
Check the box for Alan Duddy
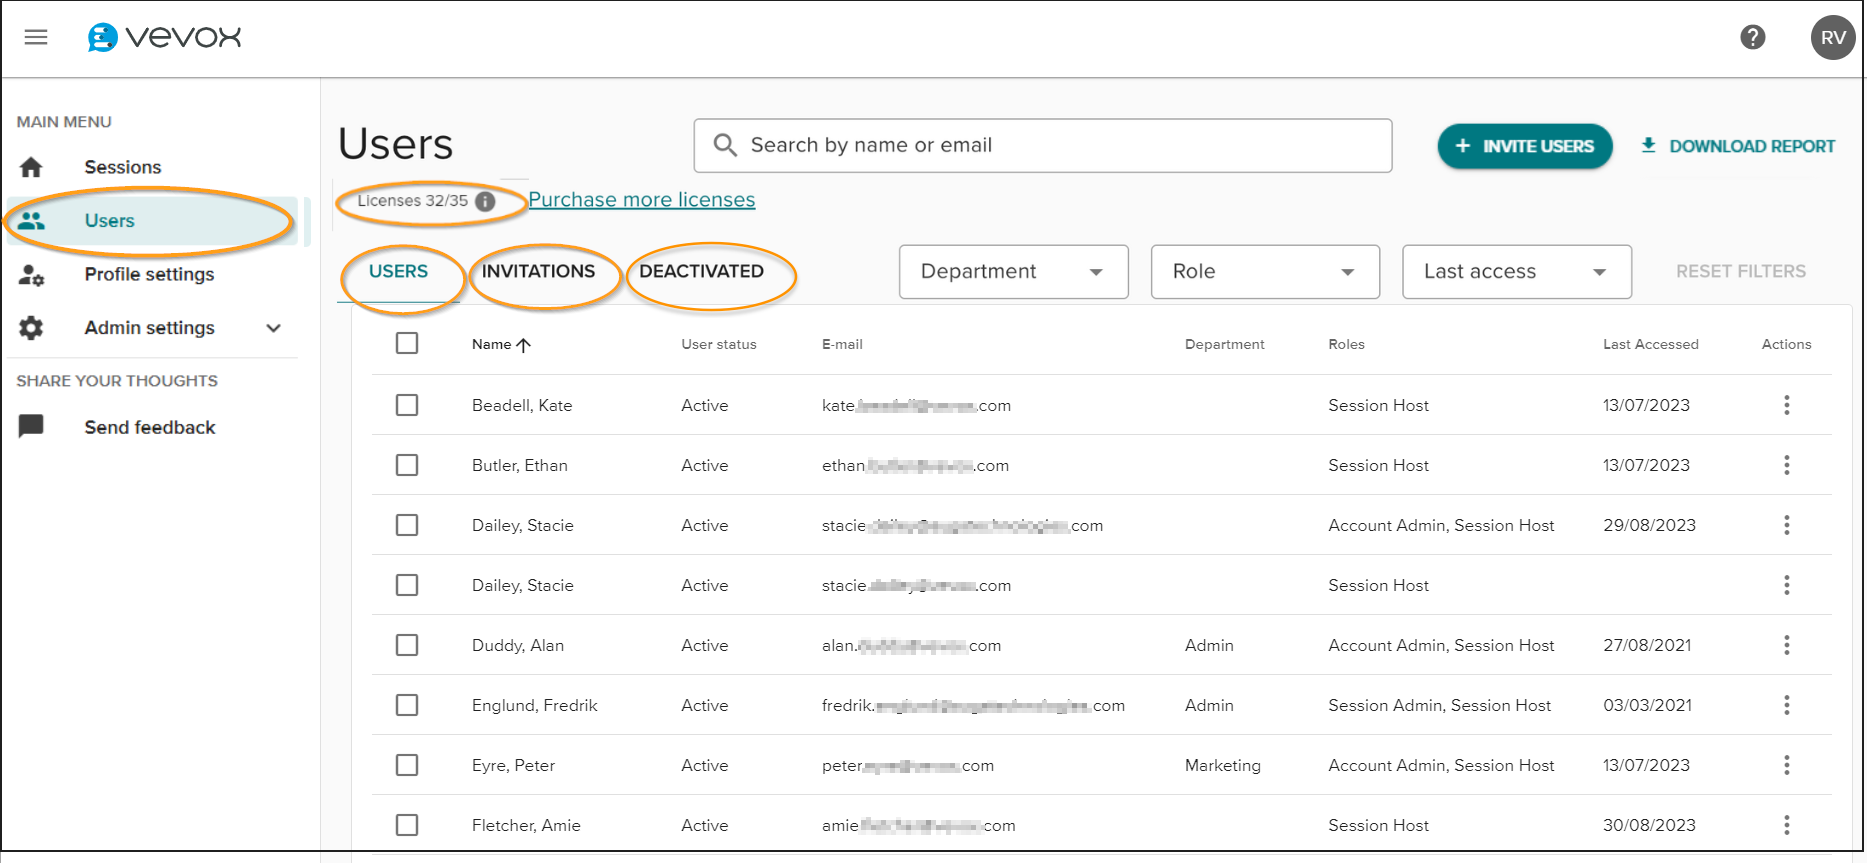point(407,645)
